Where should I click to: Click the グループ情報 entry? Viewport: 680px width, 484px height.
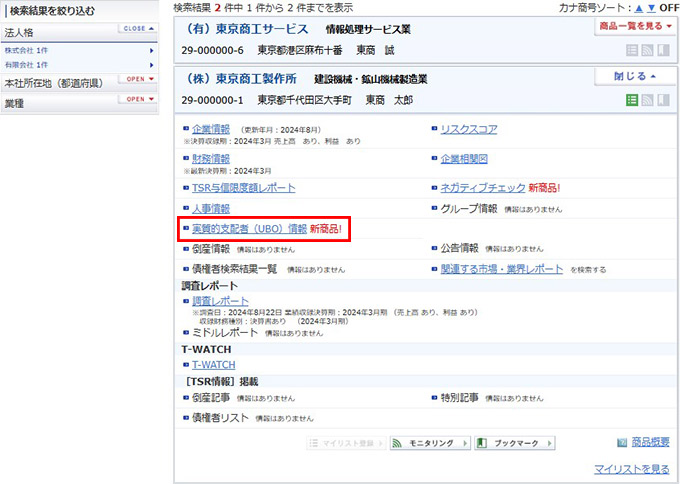469,209
